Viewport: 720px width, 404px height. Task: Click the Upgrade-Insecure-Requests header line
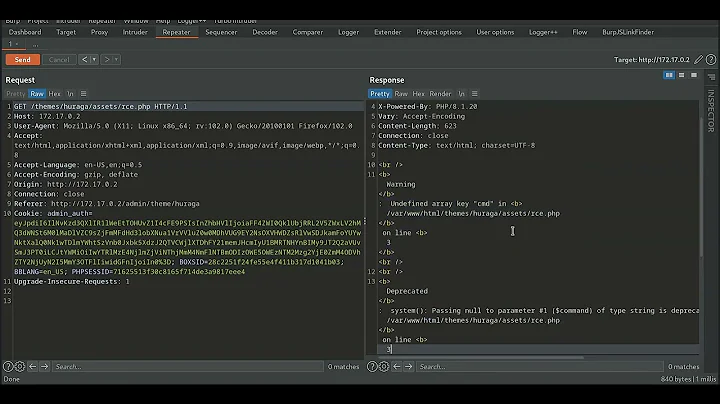tap(72, 281)
